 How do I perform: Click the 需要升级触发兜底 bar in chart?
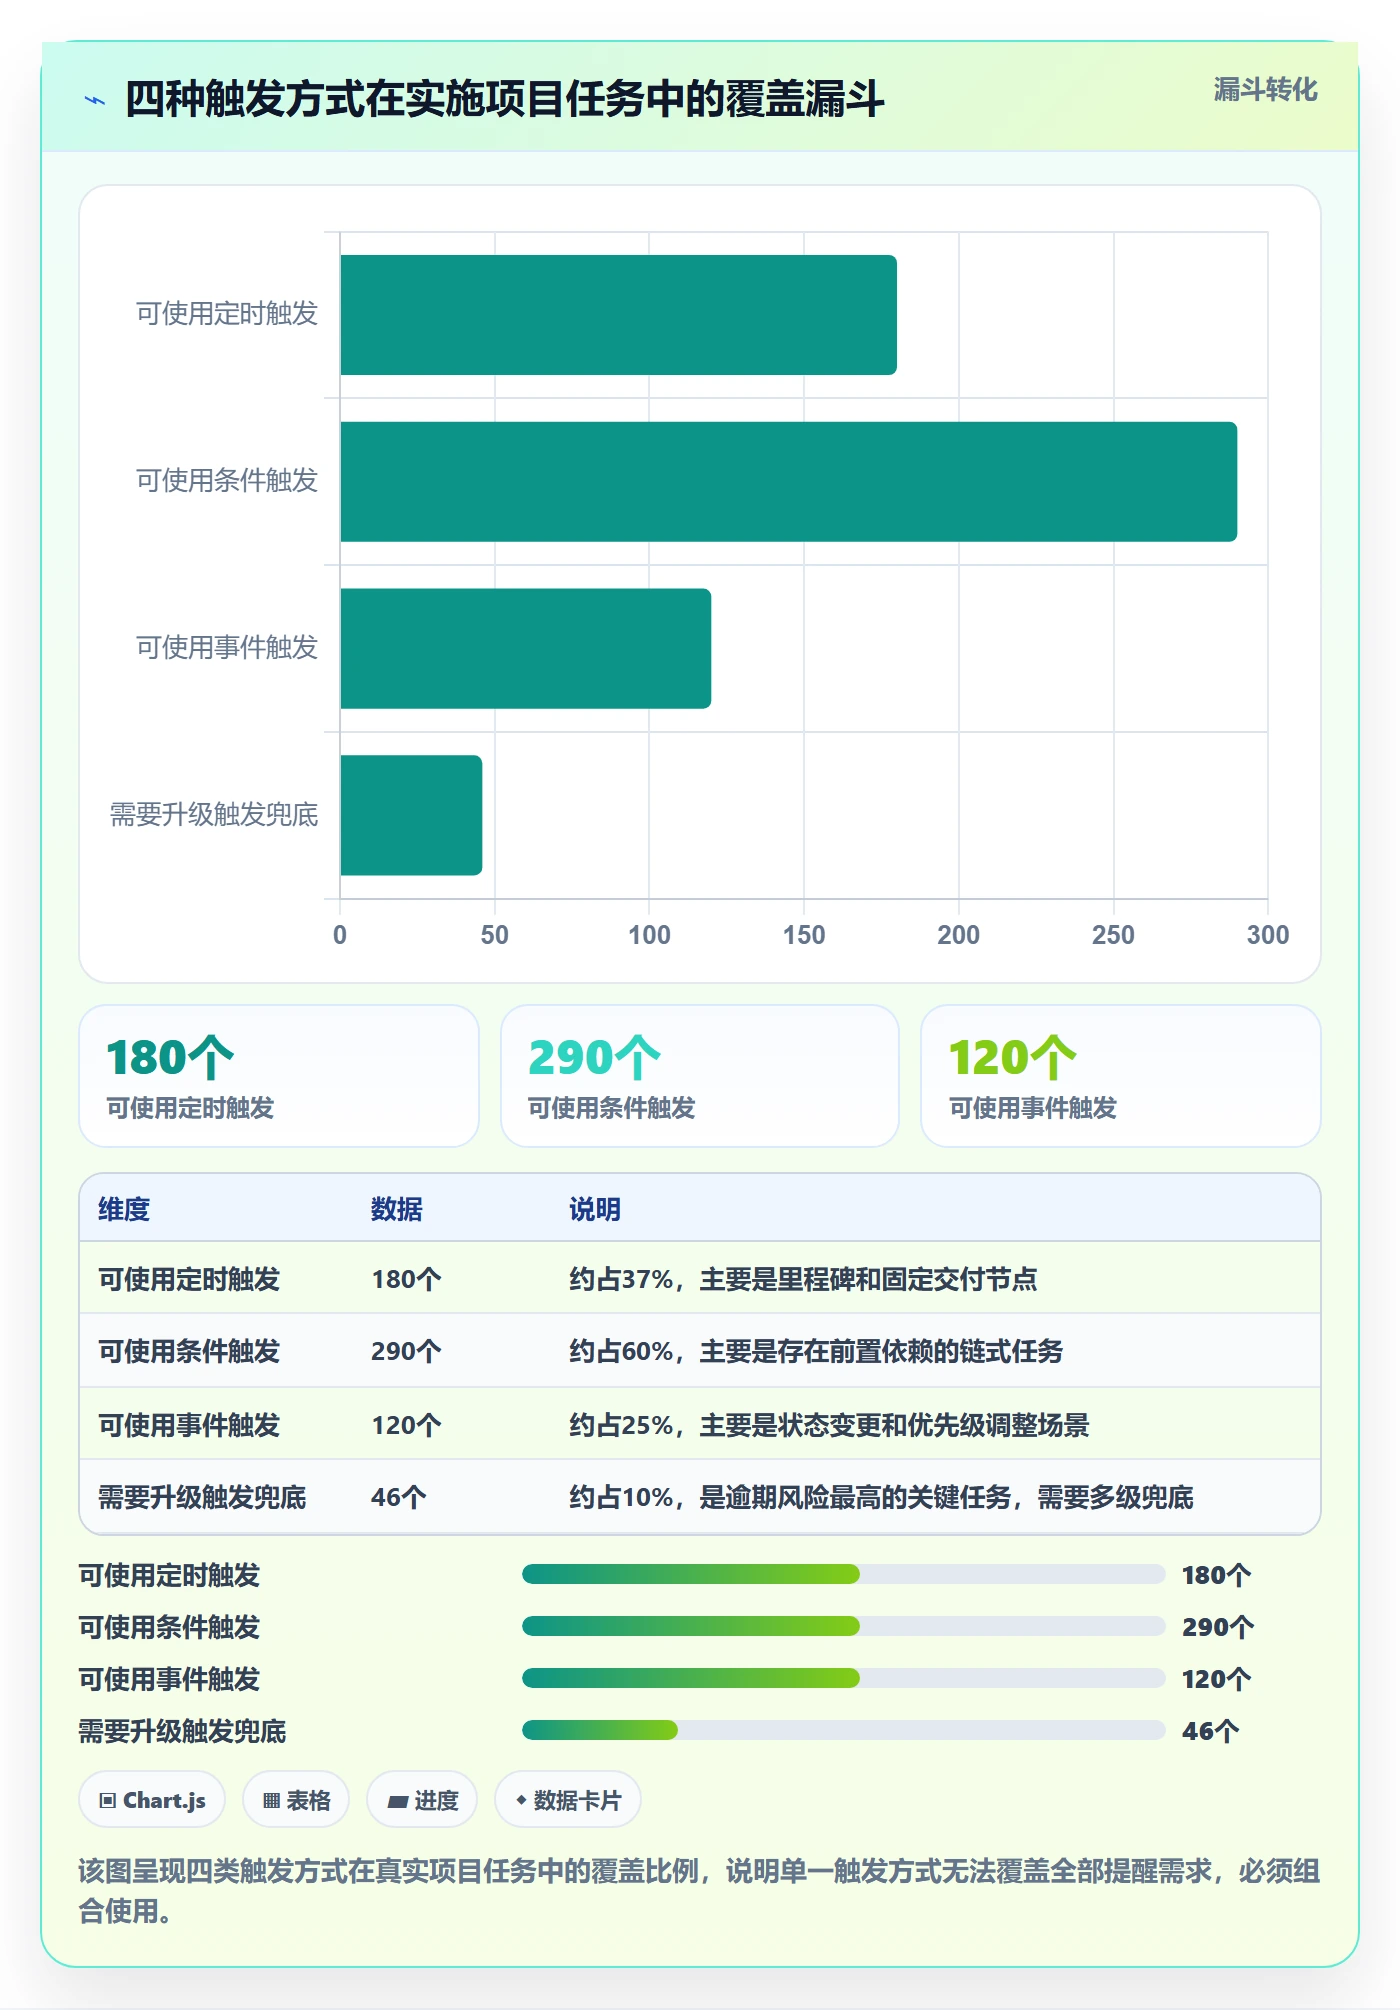[x=411, y=815]
